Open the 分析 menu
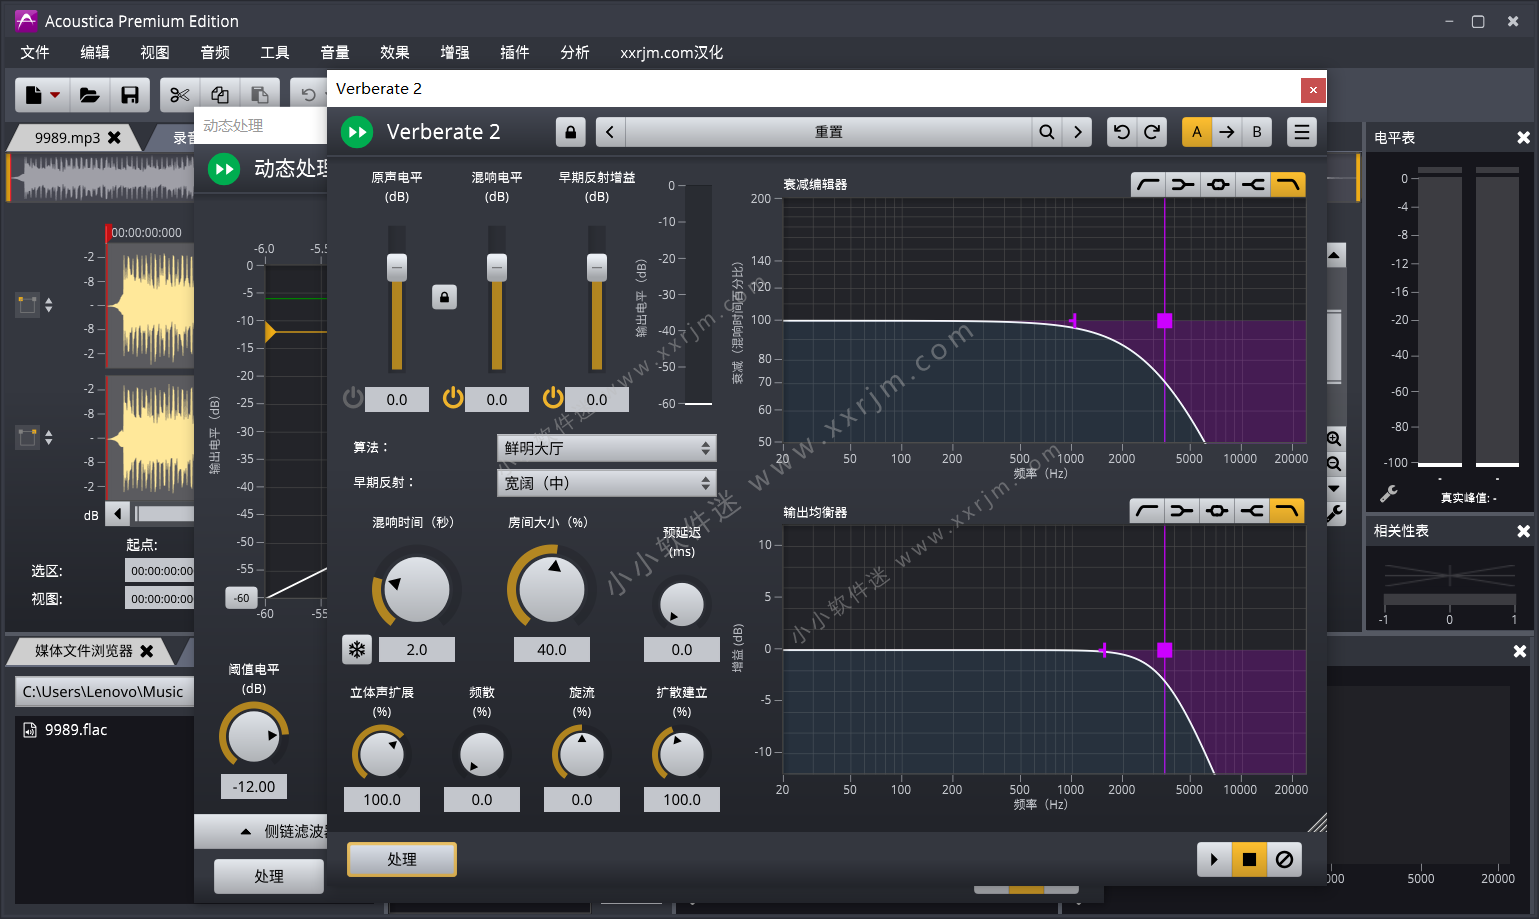The height and width of the screenshot is (919, 1539). click(x=575, y=52)
